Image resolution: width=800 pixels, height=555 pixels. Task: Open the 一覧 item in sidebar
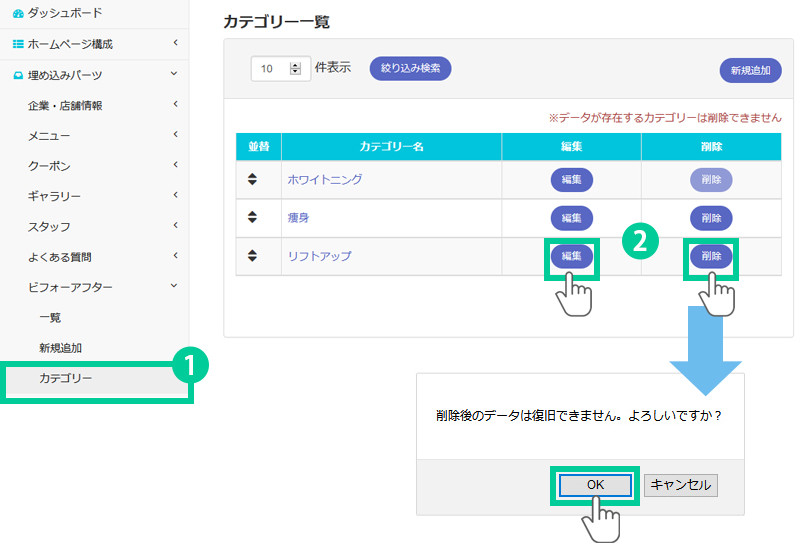pos(50,317)
